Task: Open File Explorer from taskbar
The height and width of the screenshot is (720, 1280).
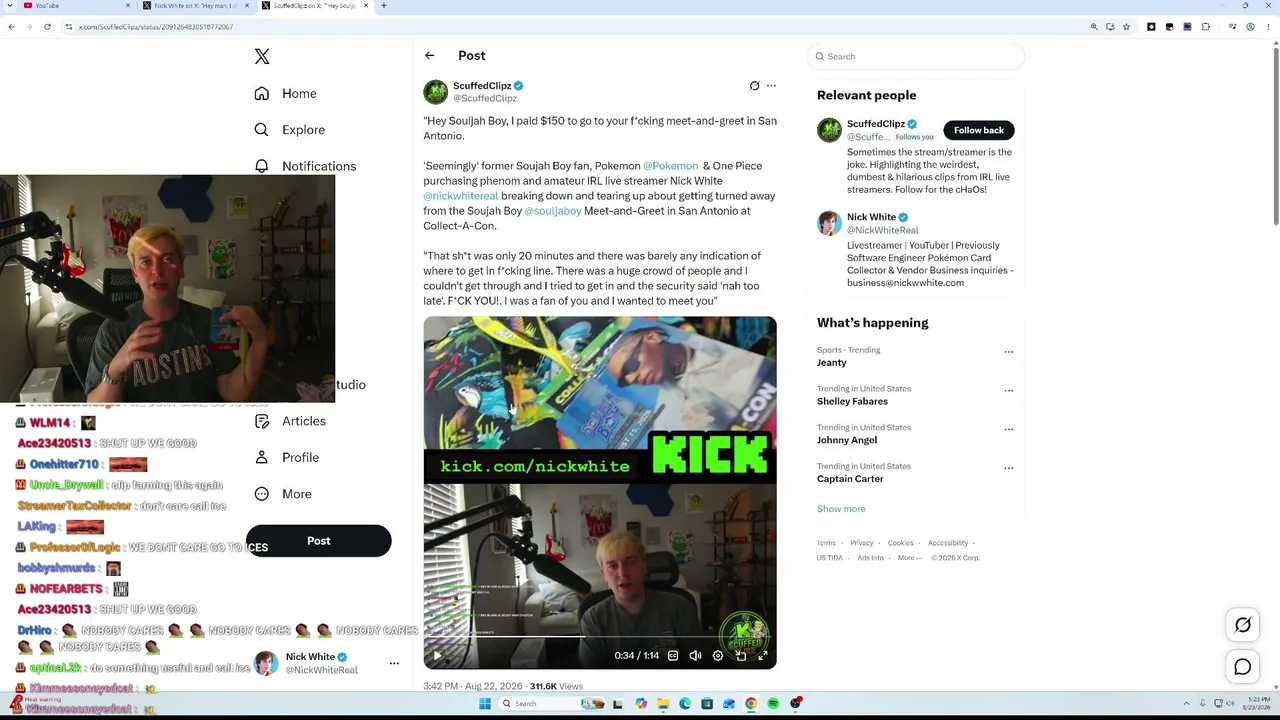Action: (663, 704)
